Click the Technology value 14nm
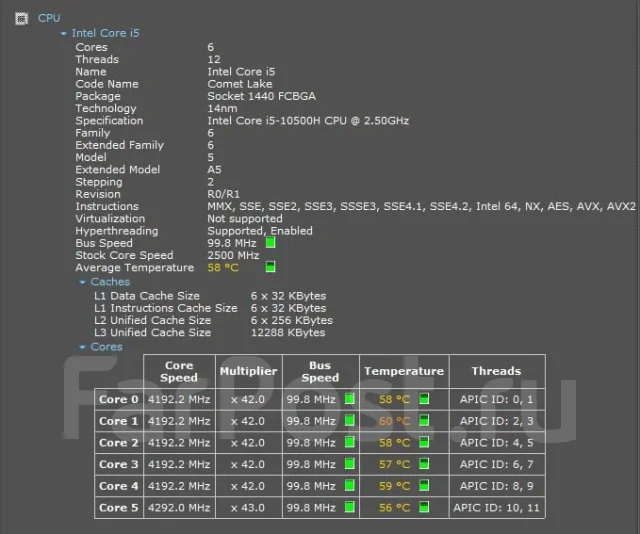This screenshot has height=534, width=640. coord(222,109)
